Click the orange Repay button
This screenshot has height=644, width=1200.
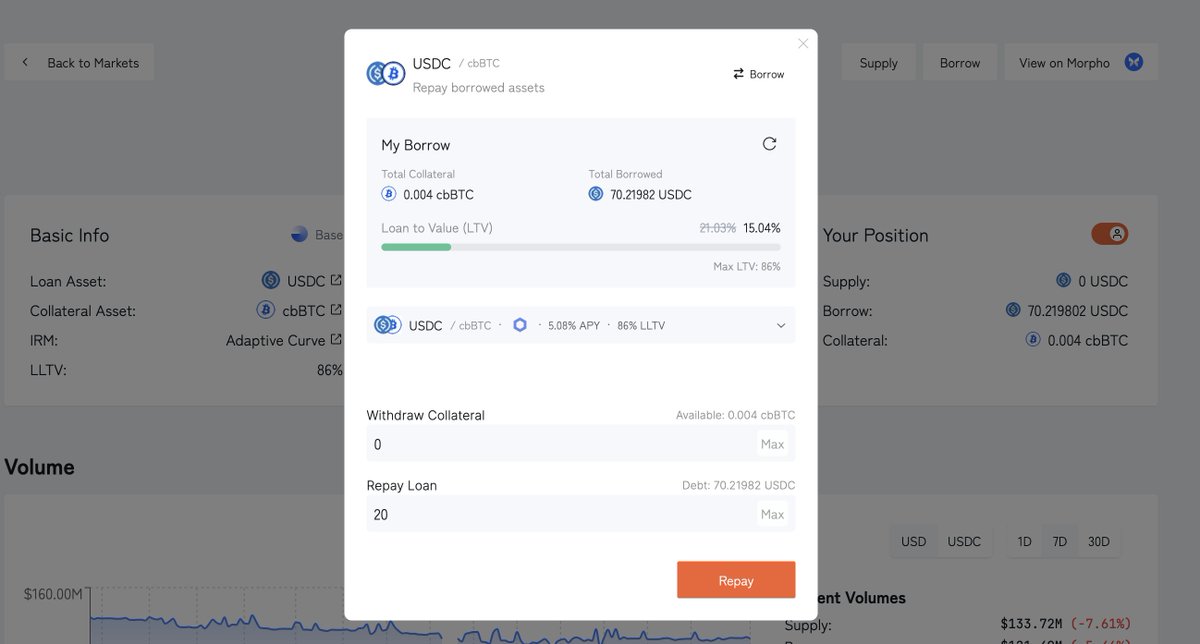[736, 580]
